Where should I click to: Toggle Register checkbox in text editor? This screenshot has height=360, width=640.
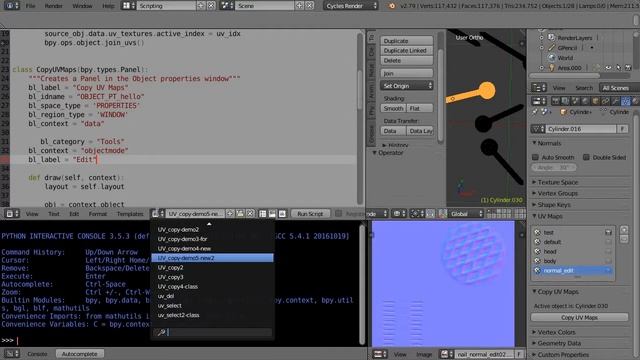(338, 213)
